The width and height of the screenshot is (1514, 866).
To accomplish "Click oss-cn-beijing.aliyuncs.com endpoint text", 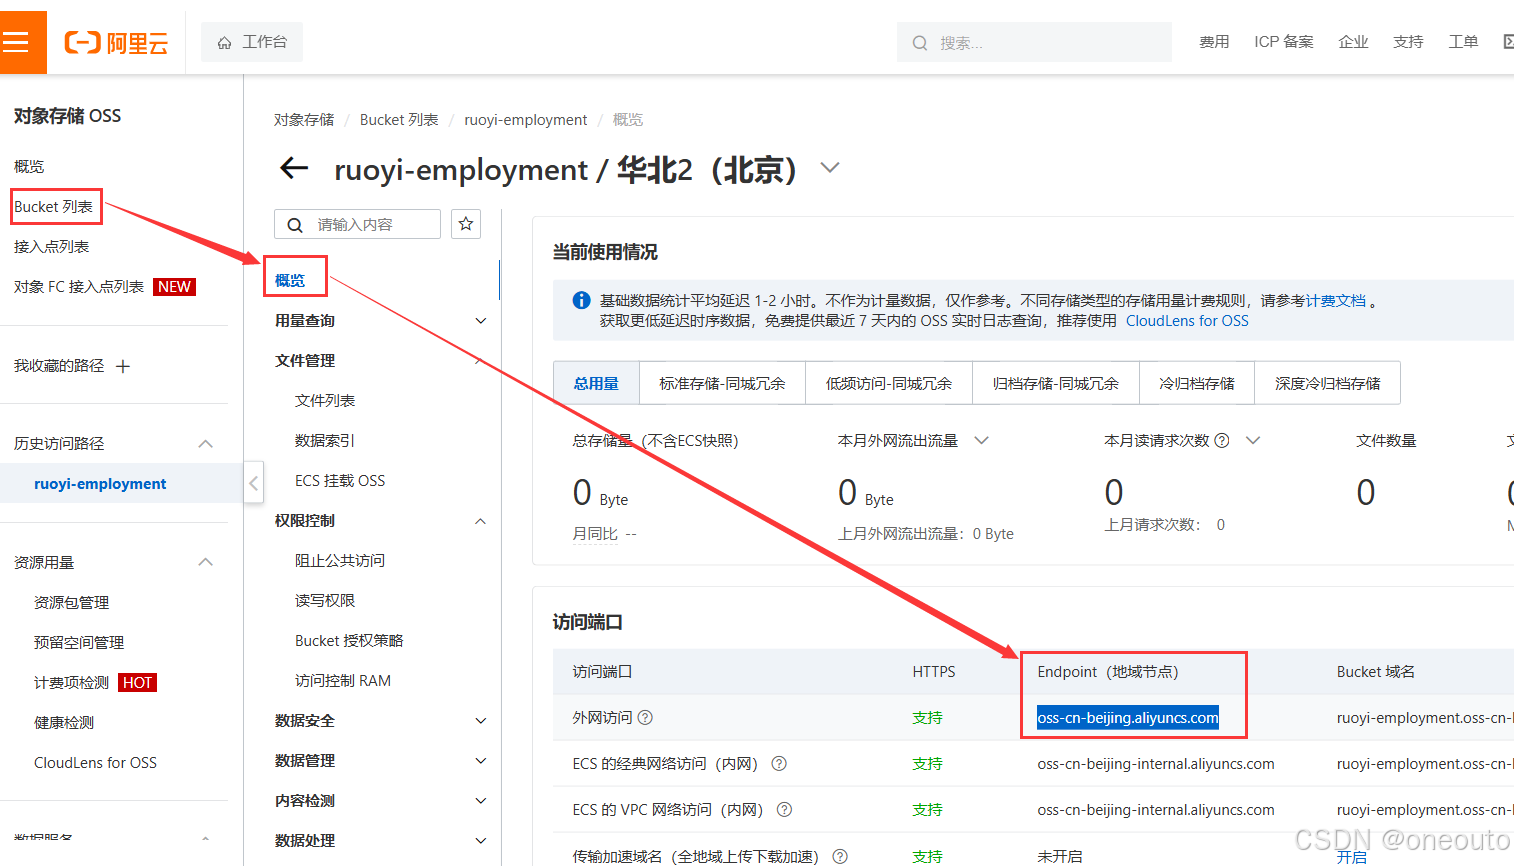I will (x=1128, y=717).
